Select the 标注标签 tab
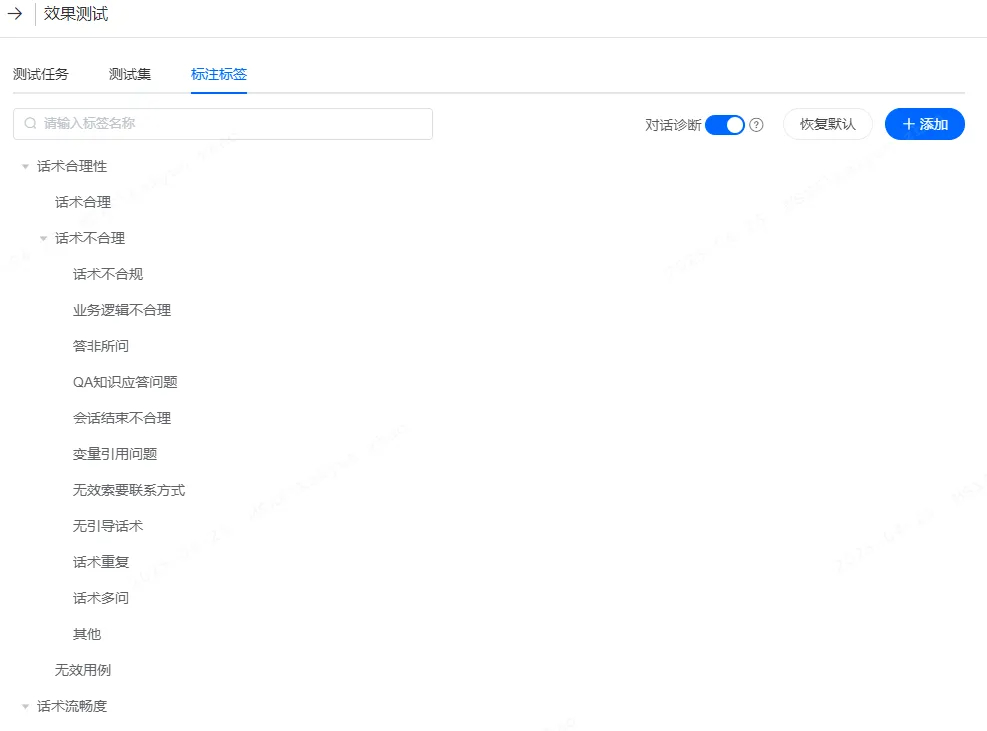Image resolution: width=987 pixels, height=731 pixels. 218,73
